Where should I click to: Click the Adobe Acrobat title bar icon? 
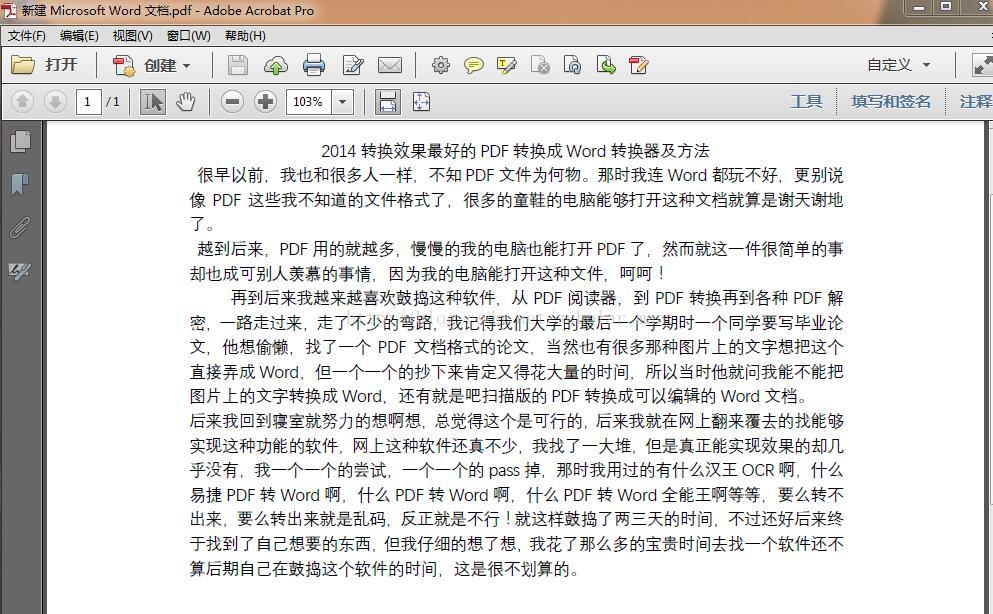click(x=9, y=10)
